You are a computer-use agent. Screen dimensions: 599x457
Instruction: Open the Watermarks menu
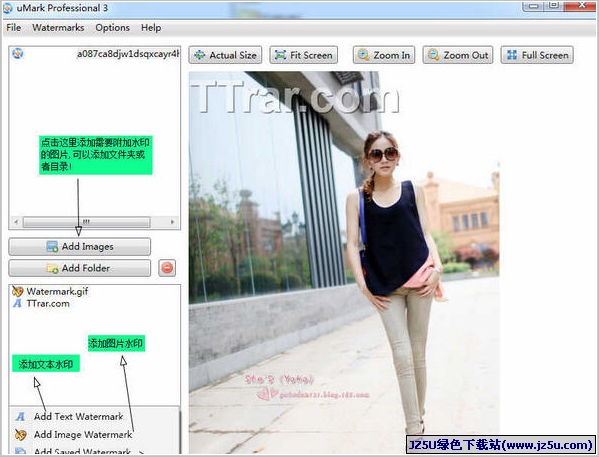coord(58,28)
